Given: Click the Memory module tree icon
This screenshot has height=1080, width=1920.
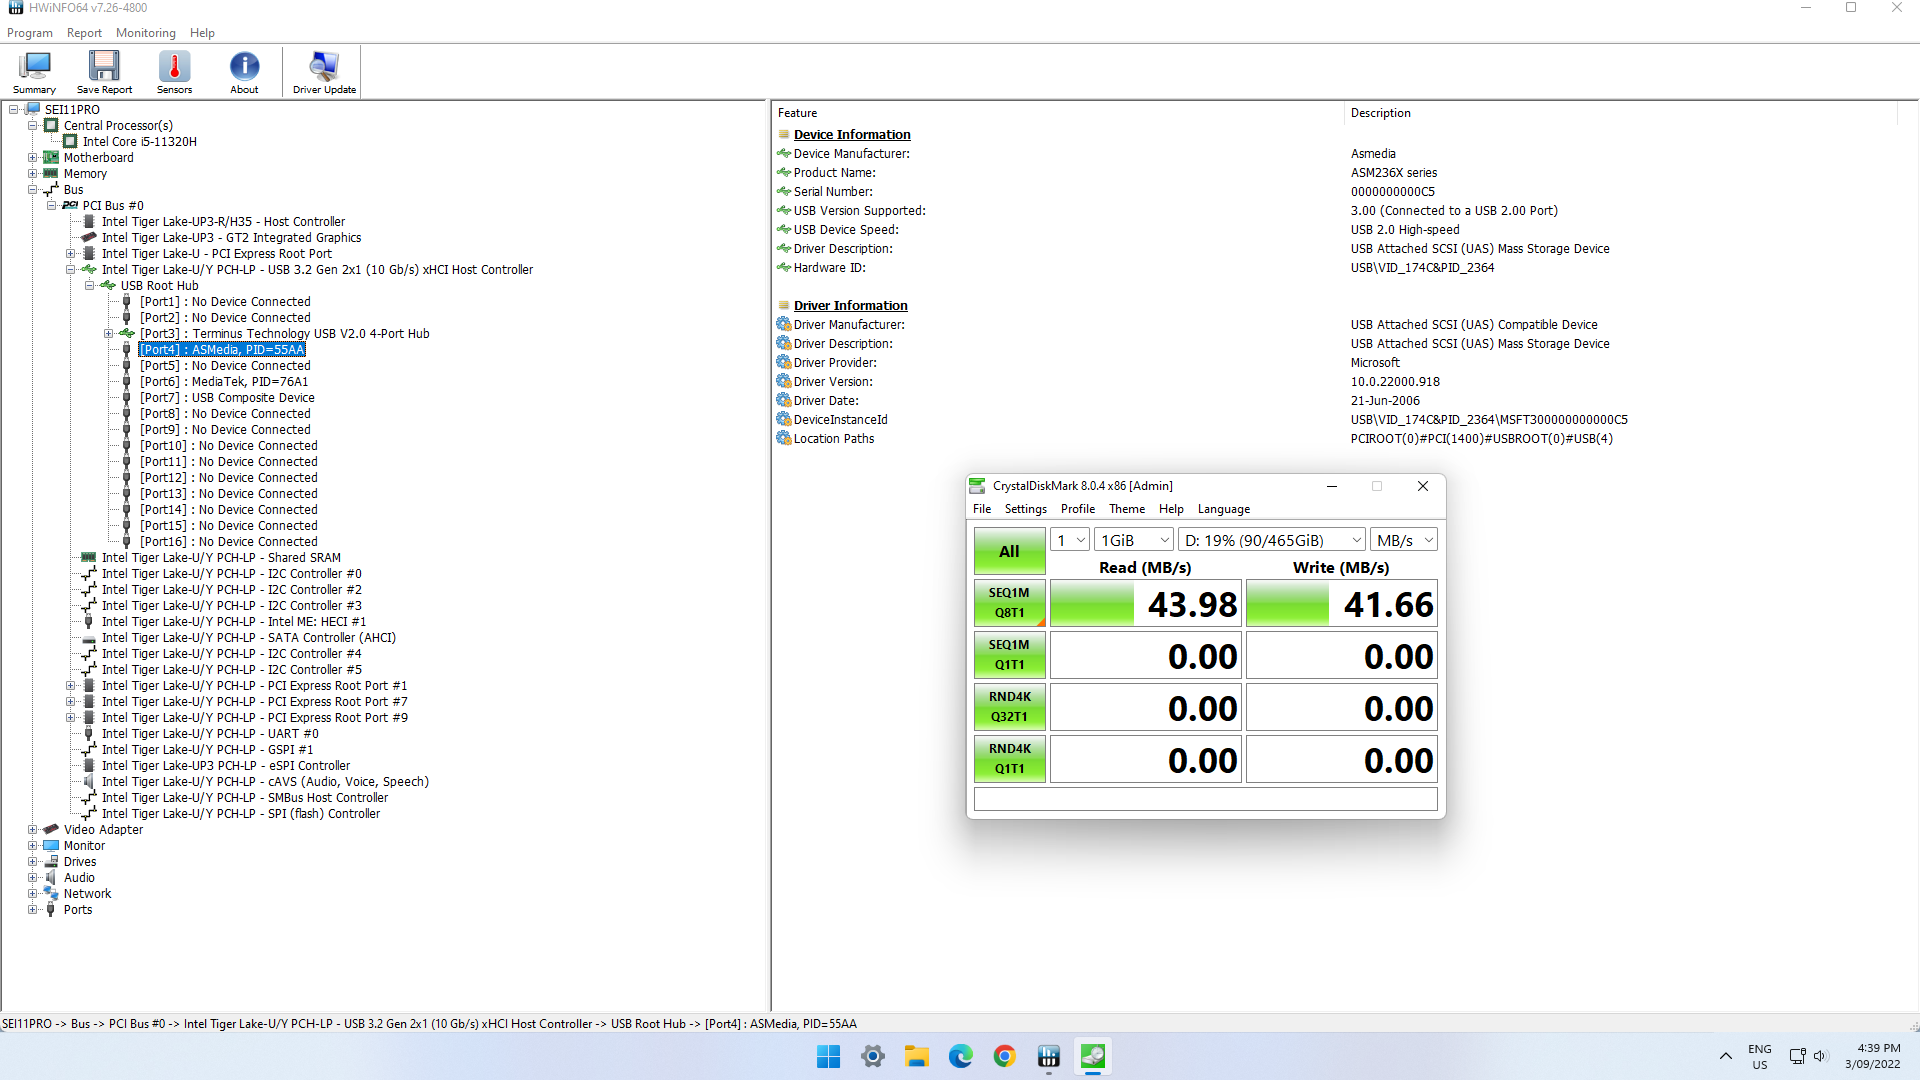Looking at the screenshot, I should tap(51, 174).
